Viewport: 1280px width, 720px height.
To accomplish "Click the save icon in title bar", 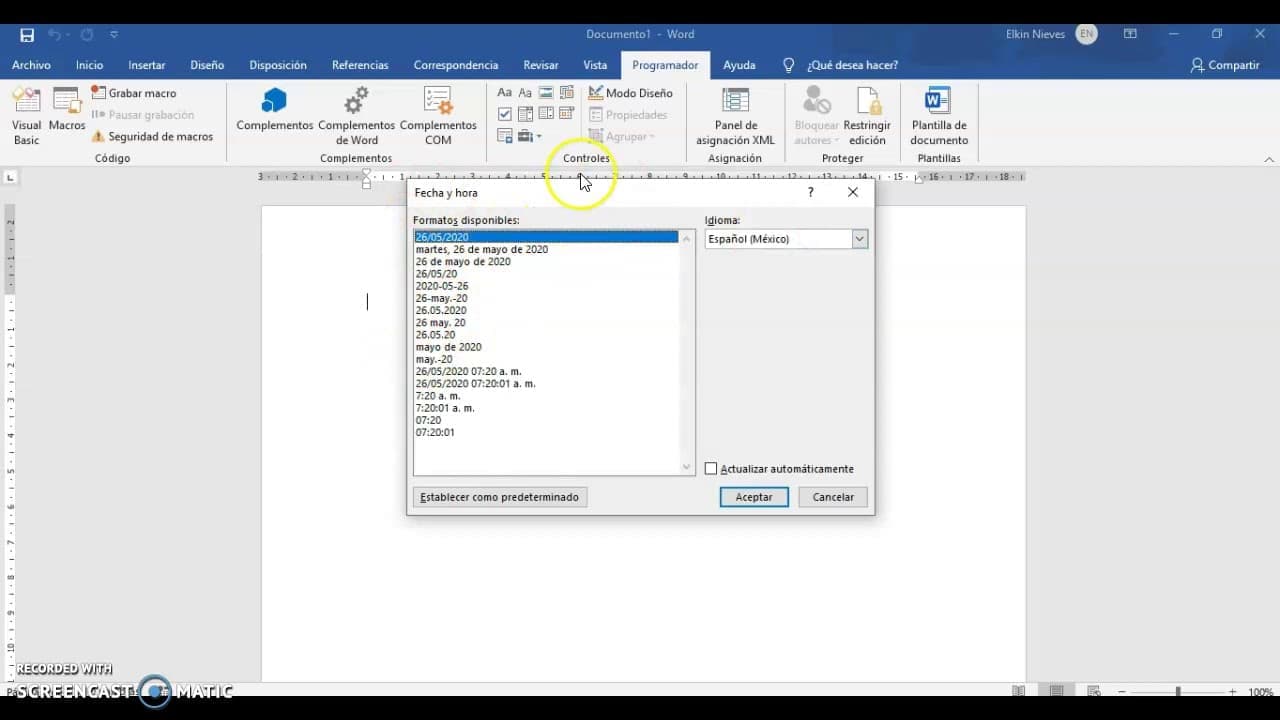I will point(27,35).
